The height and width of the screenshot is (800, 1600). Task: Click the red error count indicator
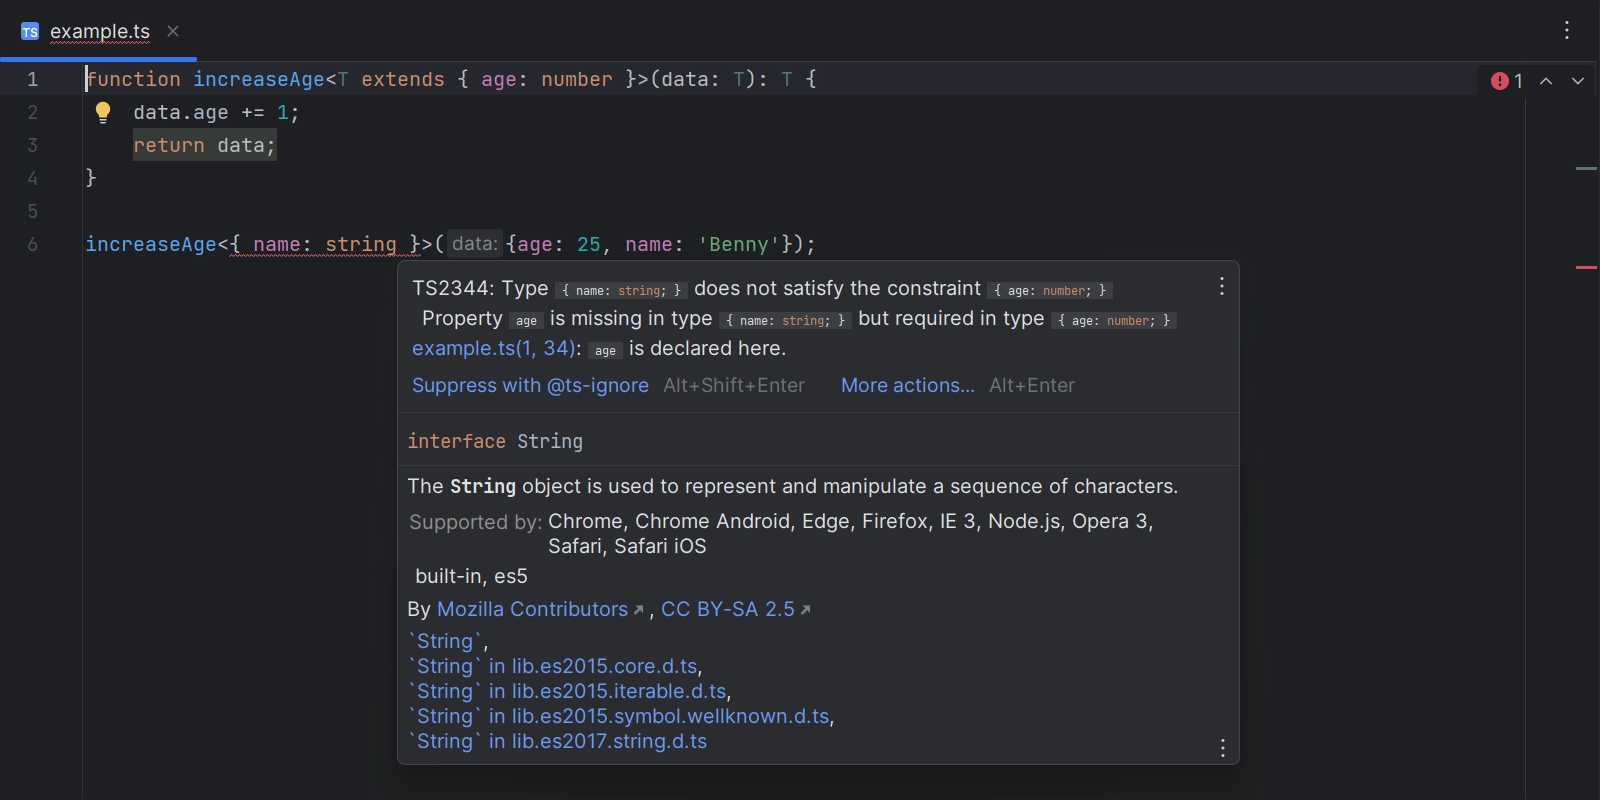pos(1507,81)
